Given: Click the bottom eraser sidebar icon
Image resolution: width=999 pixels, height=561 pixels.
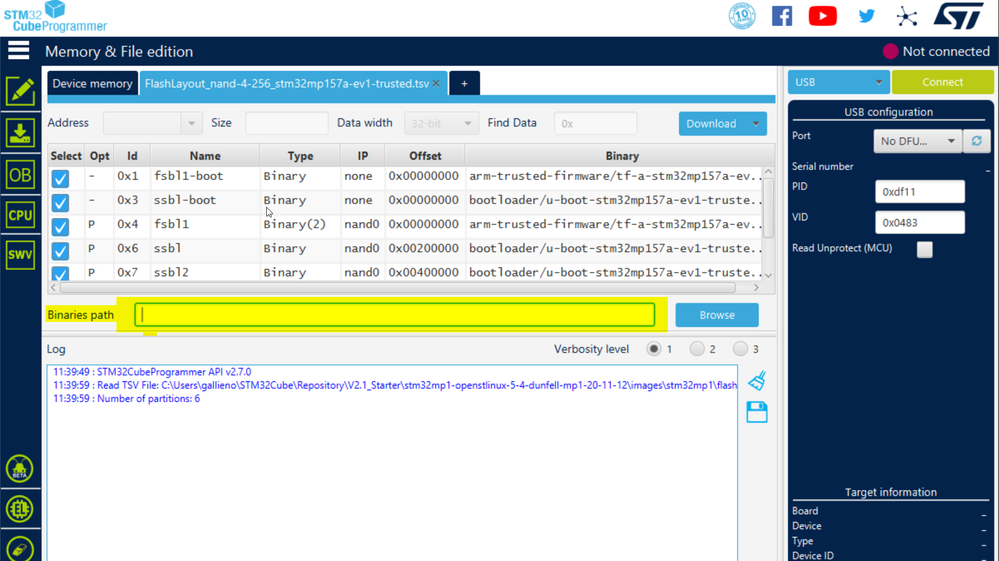Looking at the screenshot, I should pyautogui.click(x=20, y=549).
